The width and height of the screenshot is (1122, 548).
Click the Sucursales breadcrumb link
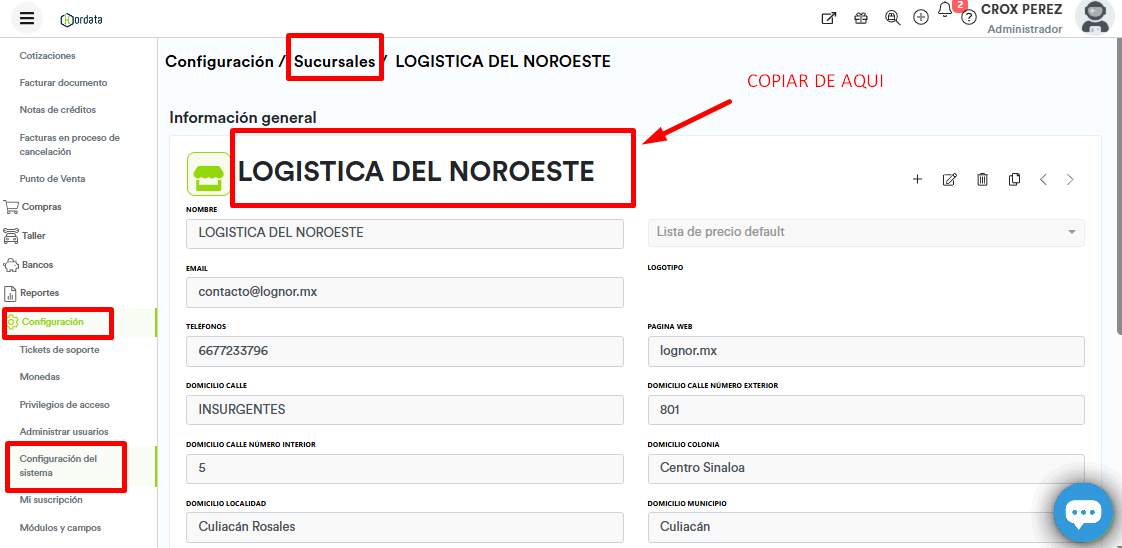coord(334,62)
